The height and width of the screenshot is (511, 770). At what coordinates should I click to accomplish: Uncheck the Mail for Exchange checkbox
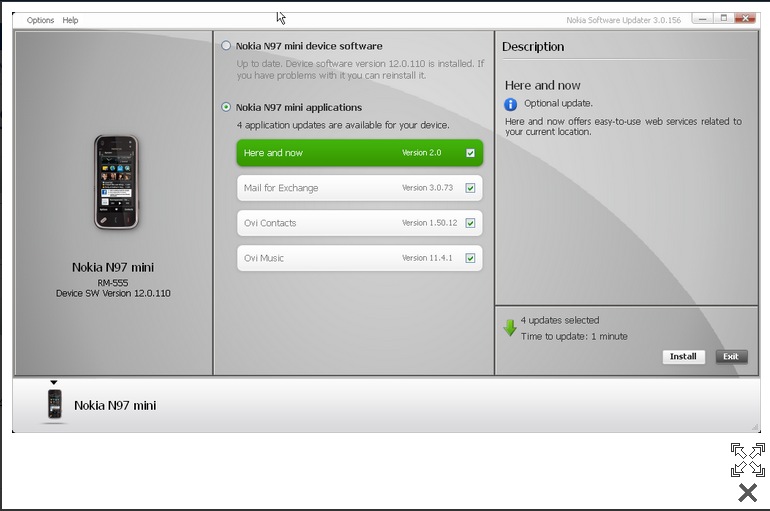[470, 188]
